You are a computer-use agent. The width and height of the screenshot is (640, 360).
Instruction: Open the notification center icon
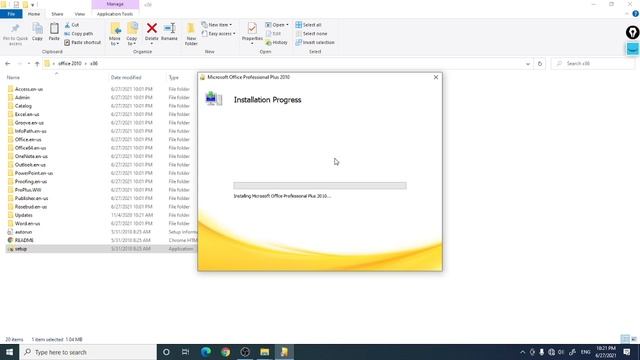[627, 352]
